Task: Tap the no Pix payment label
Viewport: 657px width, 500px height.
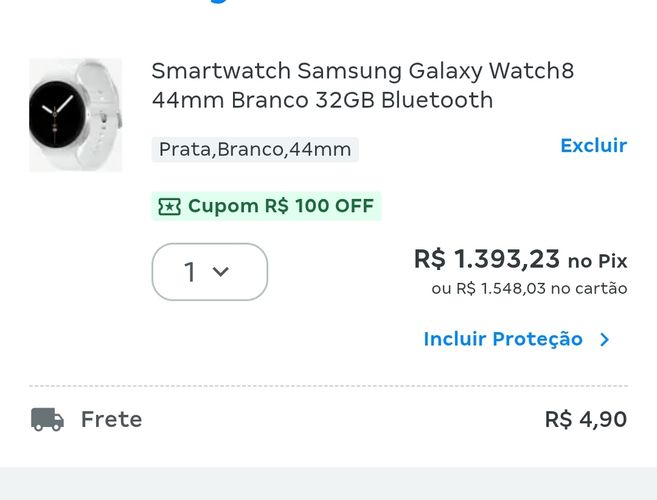Action: coord(598,261)
